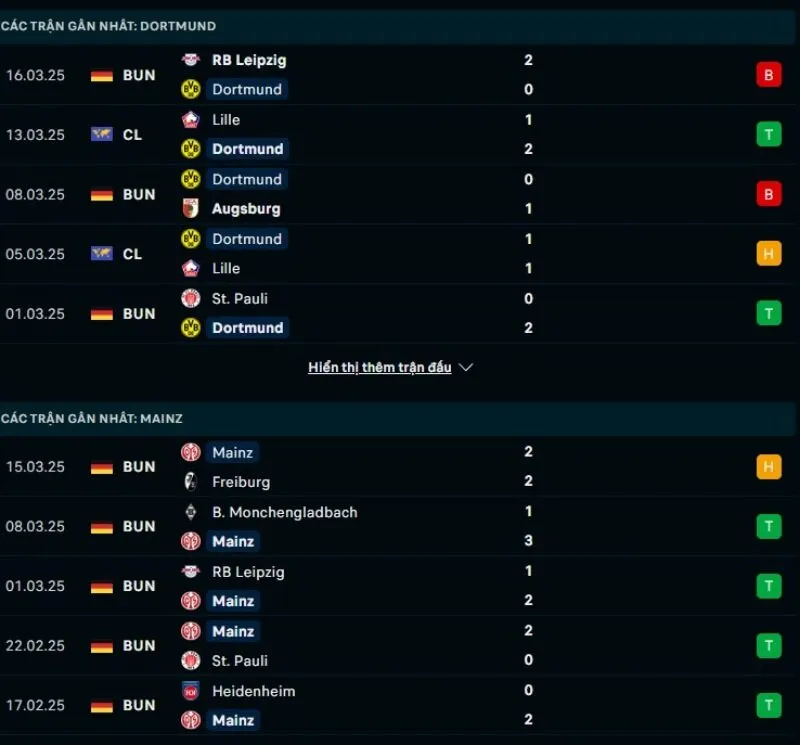
Task: Click the Dortmund badge in the first match row
Action: coord(191,89)
